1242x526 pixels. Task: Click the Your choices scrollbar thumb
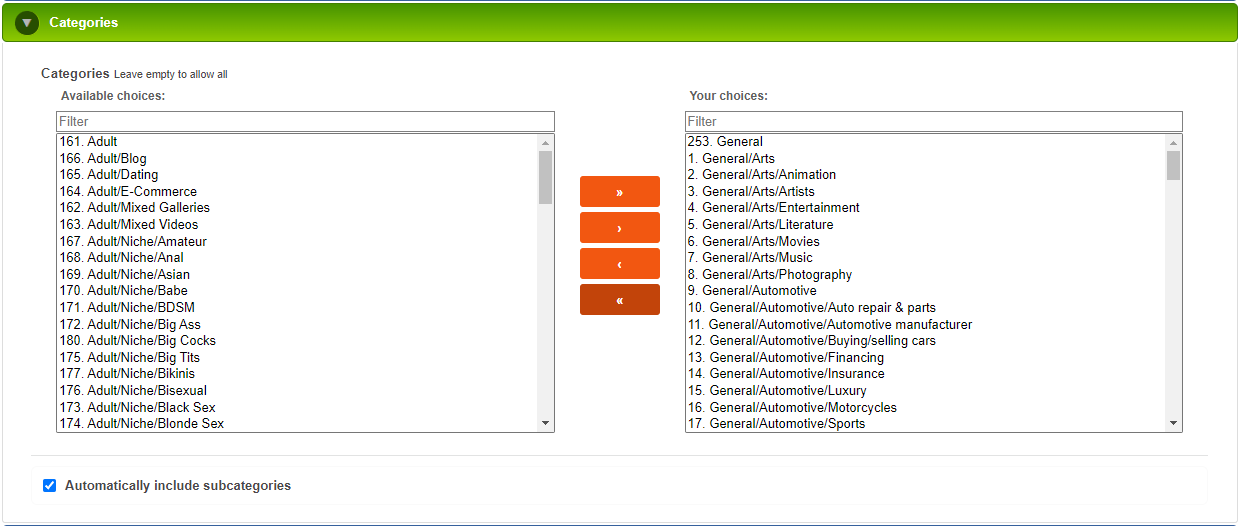tap(1174, 165)
